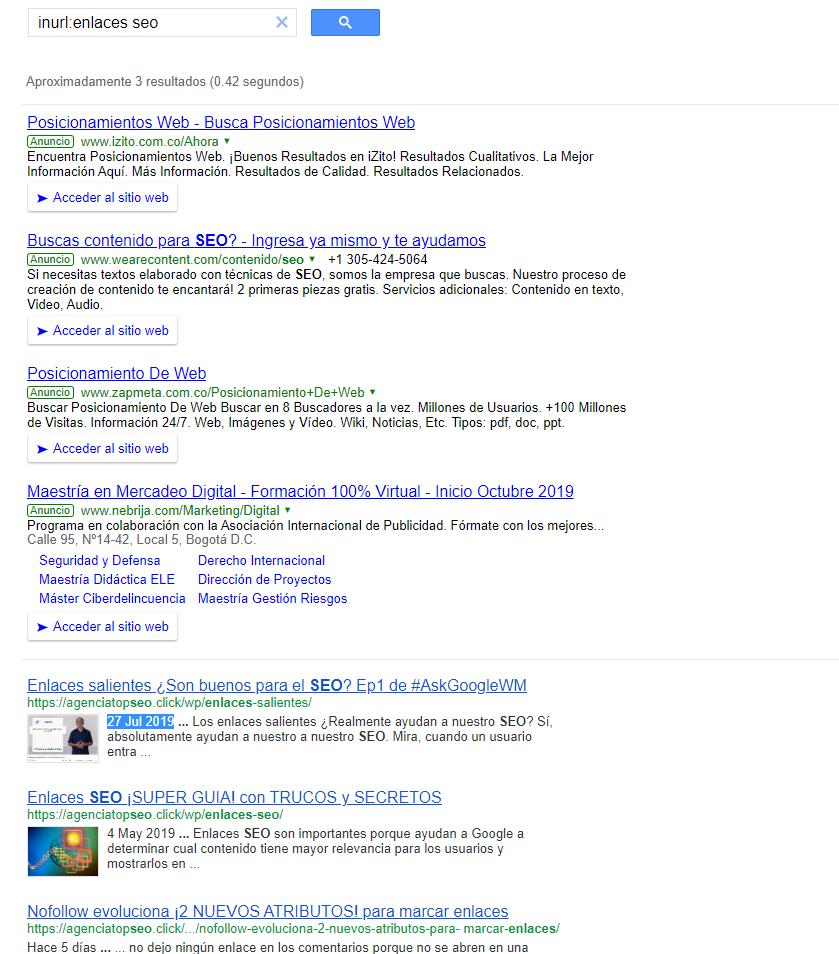Open 'Posicionamiento De Web' ad link
The width and height of the screenshot is (839, 954).
click(x=116, y=374)
